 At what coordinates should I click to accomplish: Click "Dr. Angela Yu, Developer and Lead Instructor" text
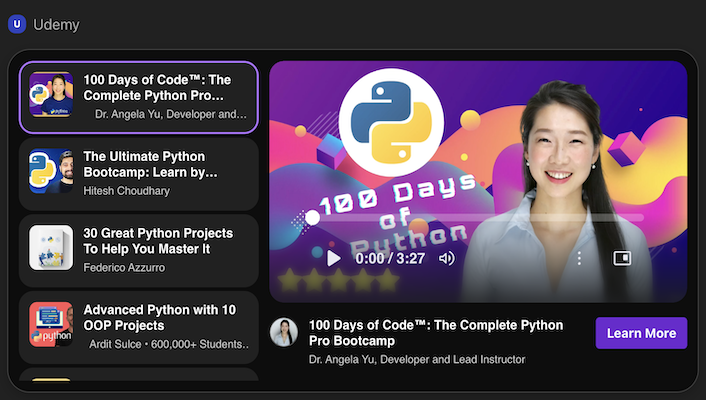pyautogui.click(x=417, y=359)
